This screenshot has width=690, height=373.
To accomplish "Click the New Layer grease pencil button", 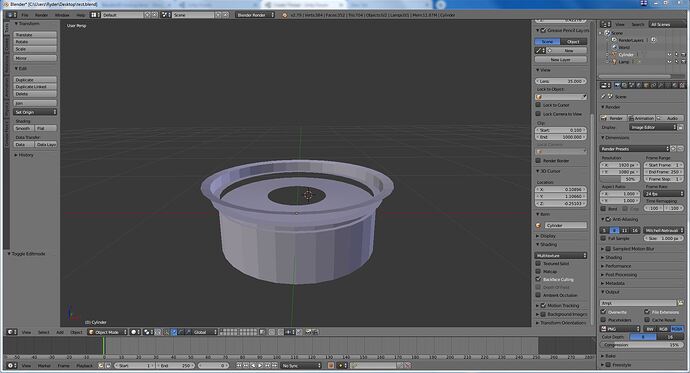I will (561, 59).
